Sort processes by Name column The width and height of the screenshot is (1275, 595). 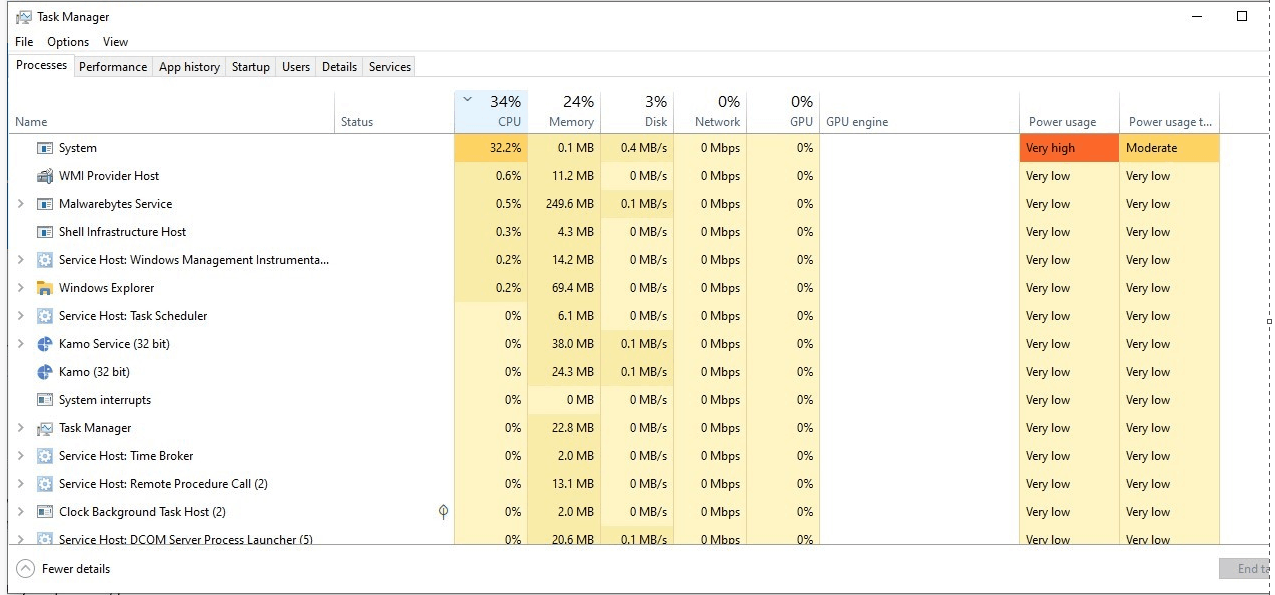tap(171, 112)
